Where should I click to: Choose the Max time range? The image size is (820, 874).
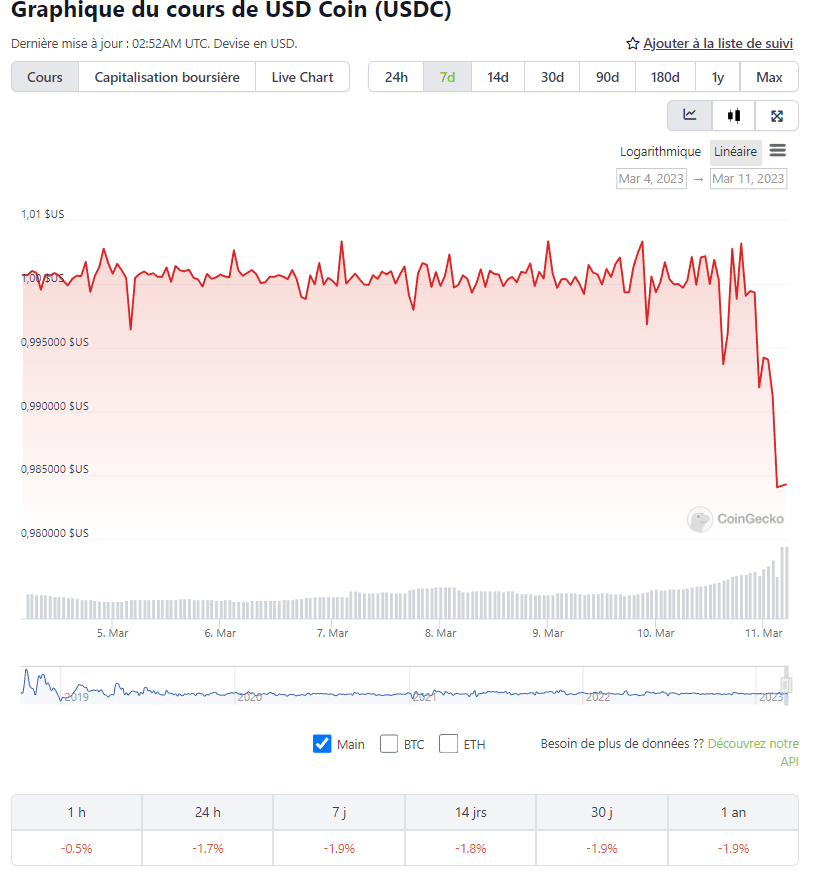coord(769,77)
